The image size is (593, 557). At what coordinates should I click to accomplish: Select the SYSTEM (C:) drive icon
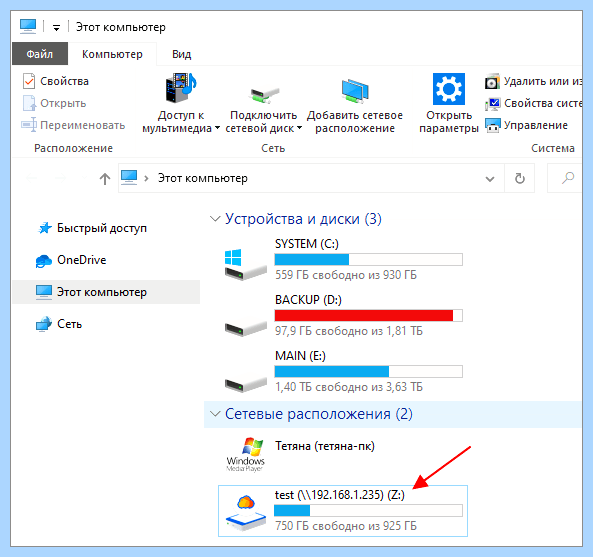coord(245,264)
